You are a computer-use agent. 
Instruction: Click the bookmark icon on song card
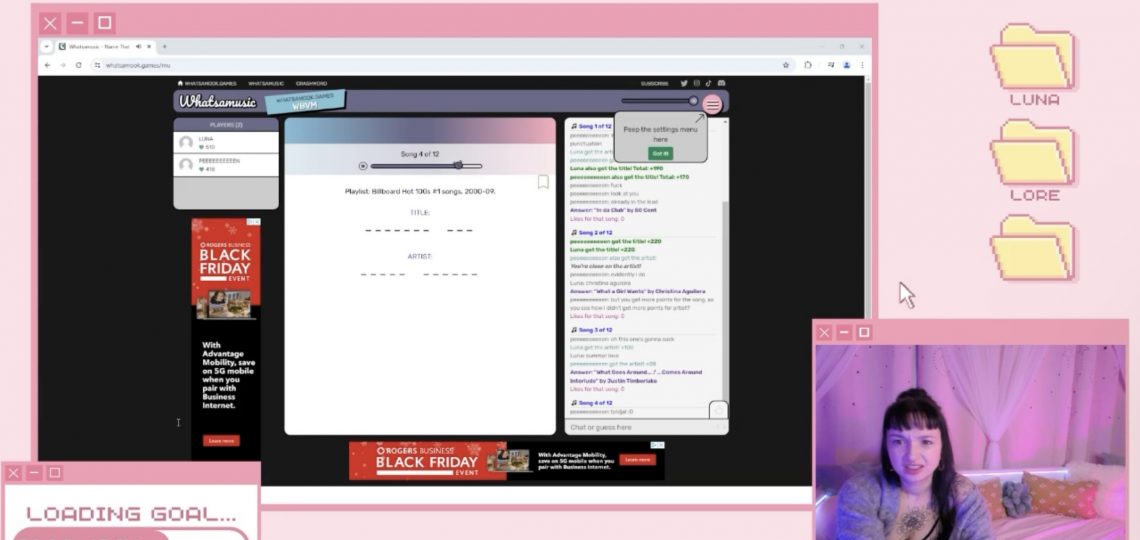(x=543, y=182)
